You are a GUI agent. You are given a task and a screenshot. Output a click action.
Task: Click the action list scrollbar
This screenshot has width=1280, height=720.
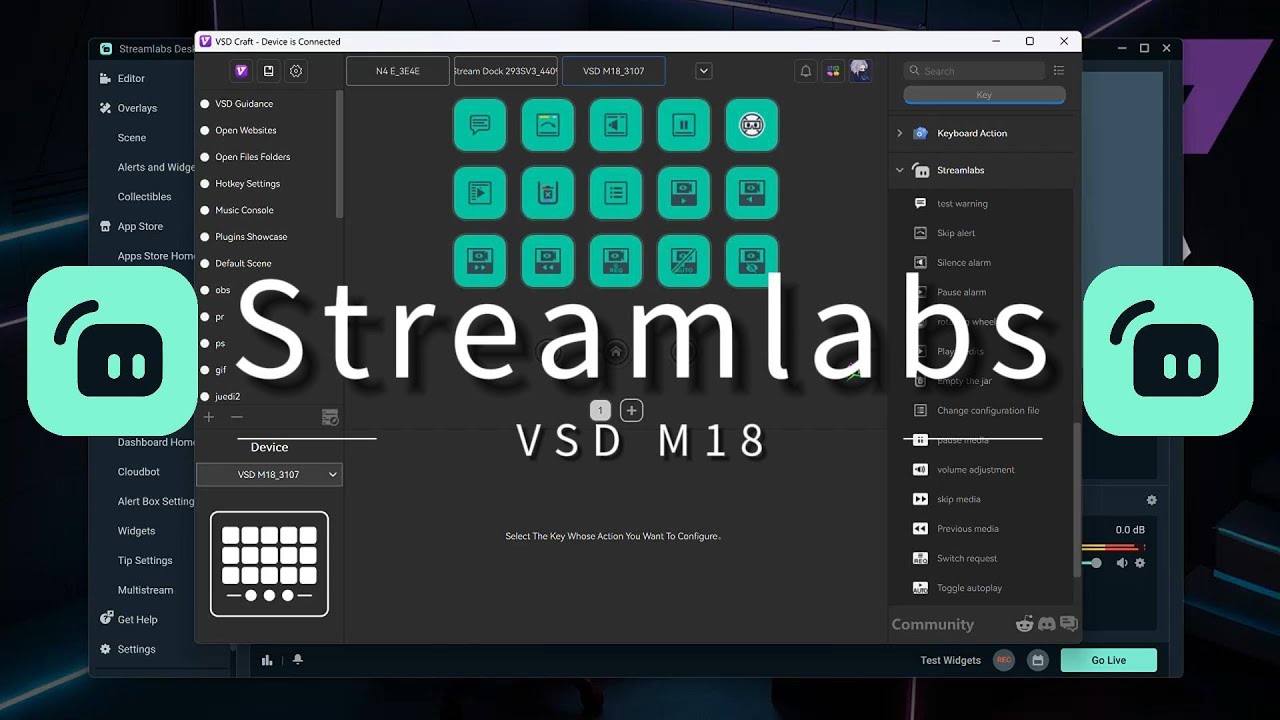pyautogui.click(x=1077, y=500)
